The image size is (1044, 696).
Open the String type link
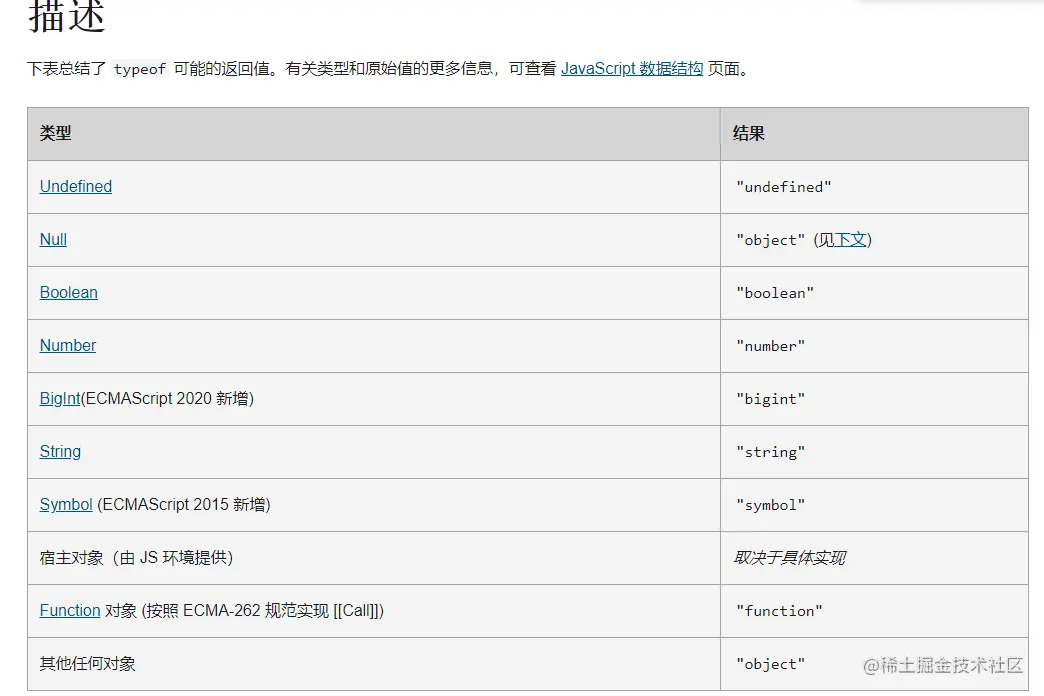(x=60, y=452)
